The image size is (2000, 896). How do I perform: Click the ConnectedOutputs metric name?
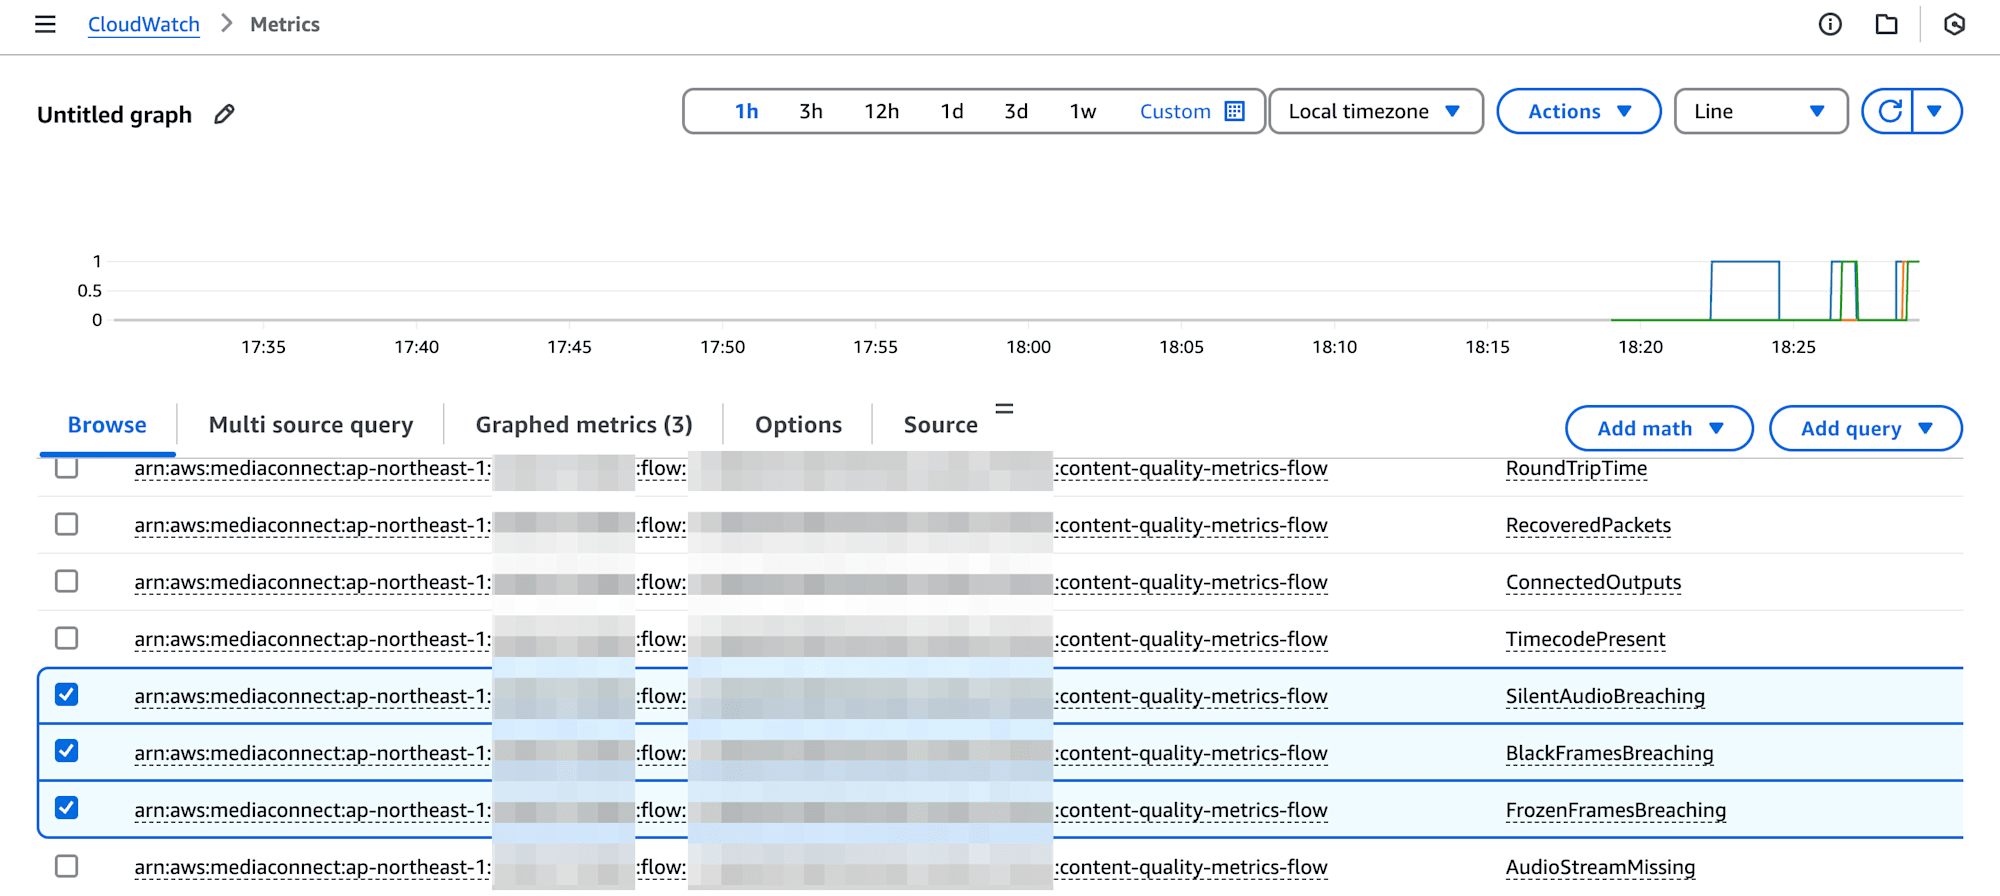coord(1593,582)
